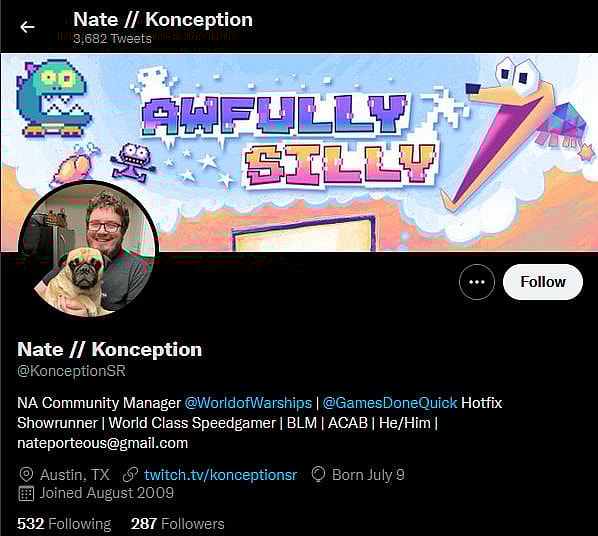Viewport: 598px width, 536px height.
Task: Click the header title Nate // Konception
Action: [163, 19]
